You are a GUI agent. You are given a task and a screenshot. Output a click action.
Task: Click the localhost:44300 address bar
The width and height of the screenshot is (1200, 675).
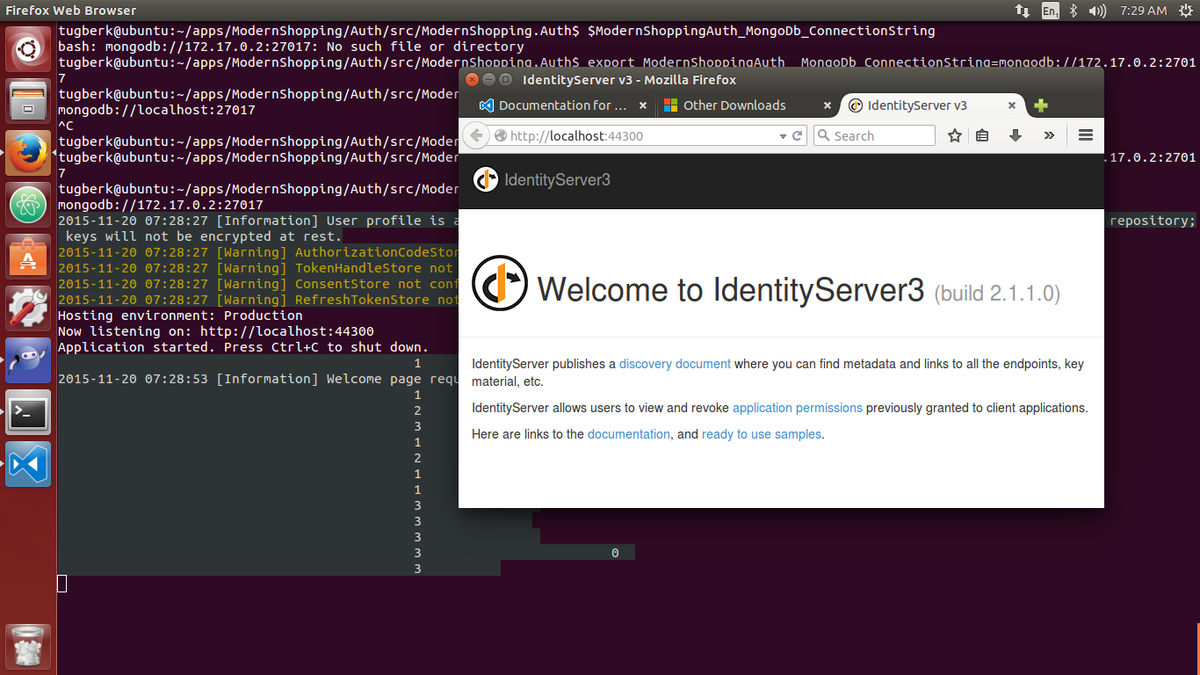(640, 135)
